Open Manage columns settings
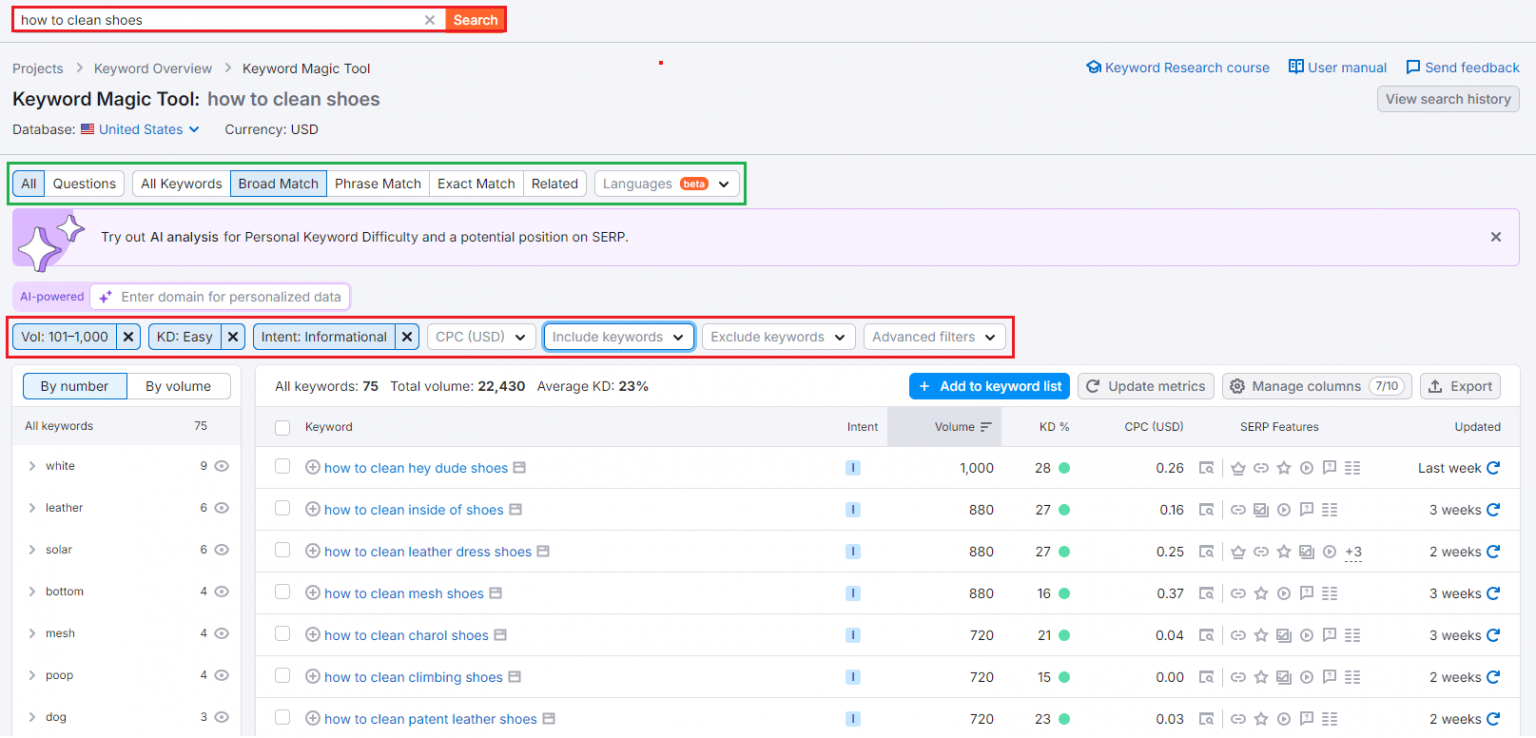 click(x=1316, y=386)
